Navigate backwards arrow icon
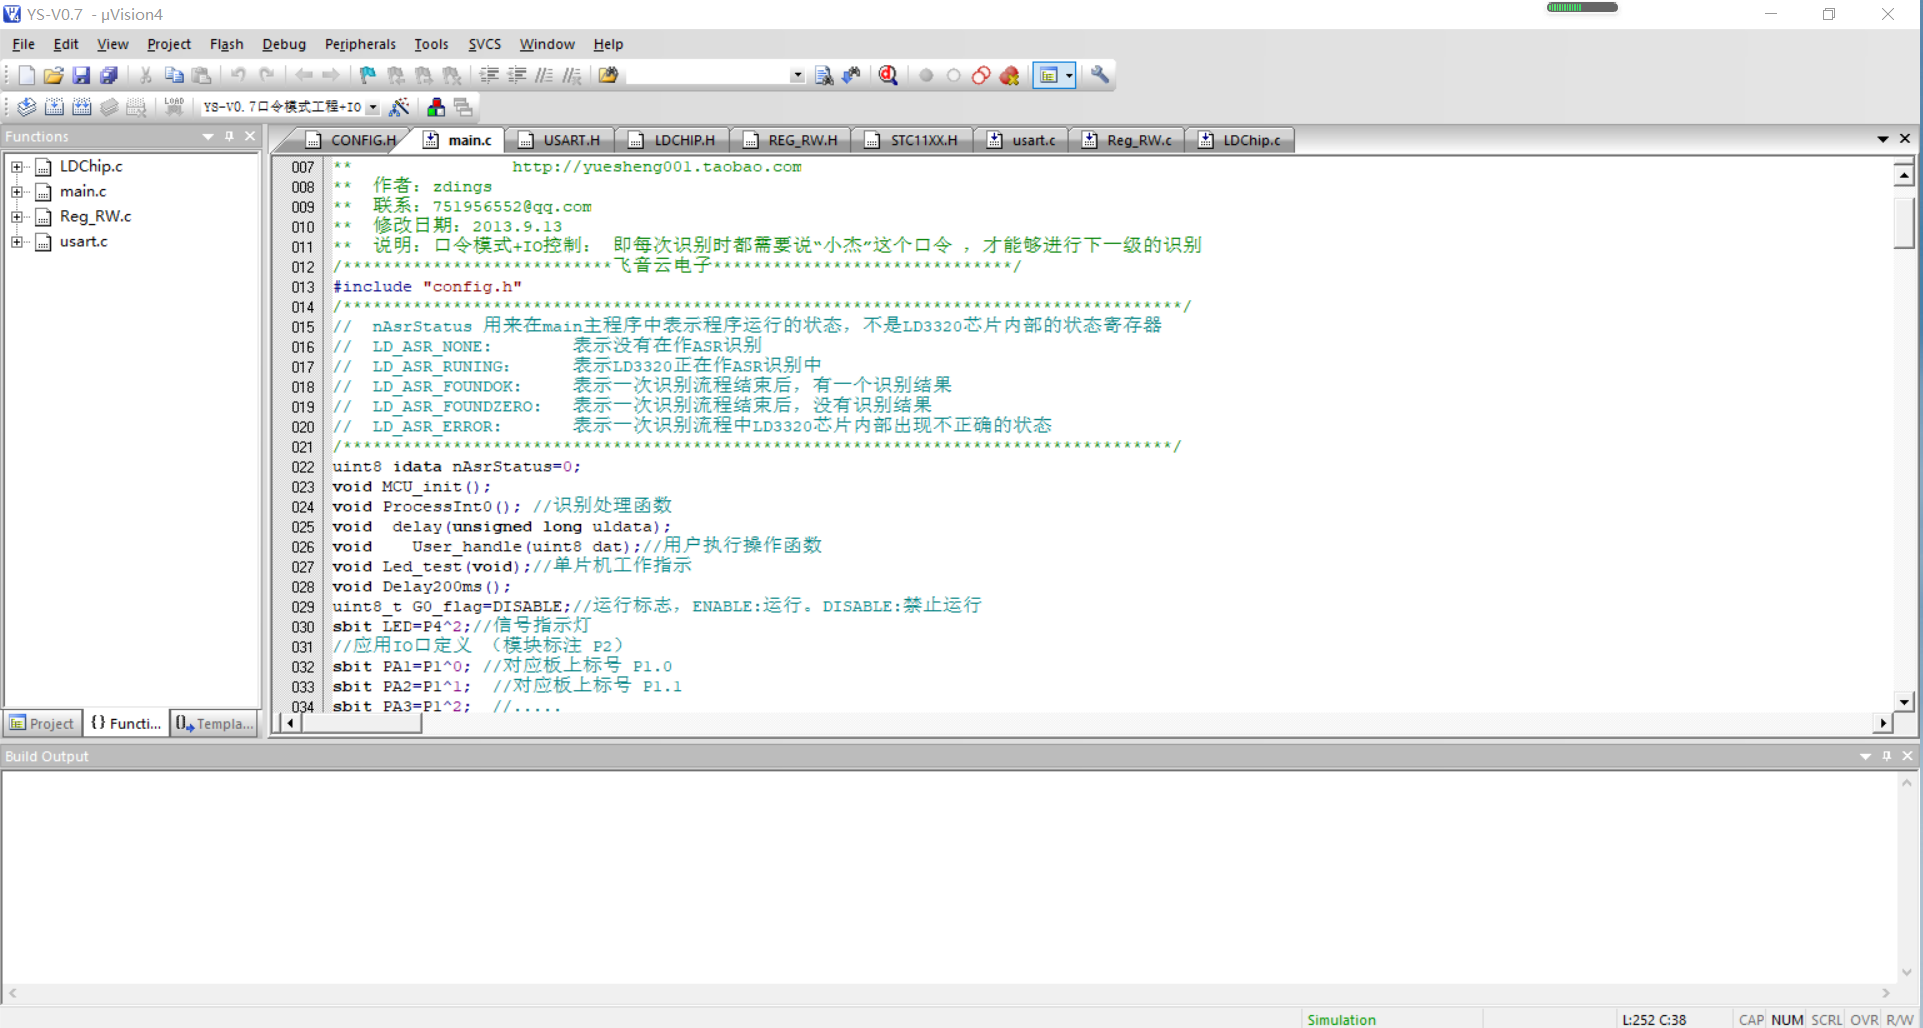 coord(303,75)
